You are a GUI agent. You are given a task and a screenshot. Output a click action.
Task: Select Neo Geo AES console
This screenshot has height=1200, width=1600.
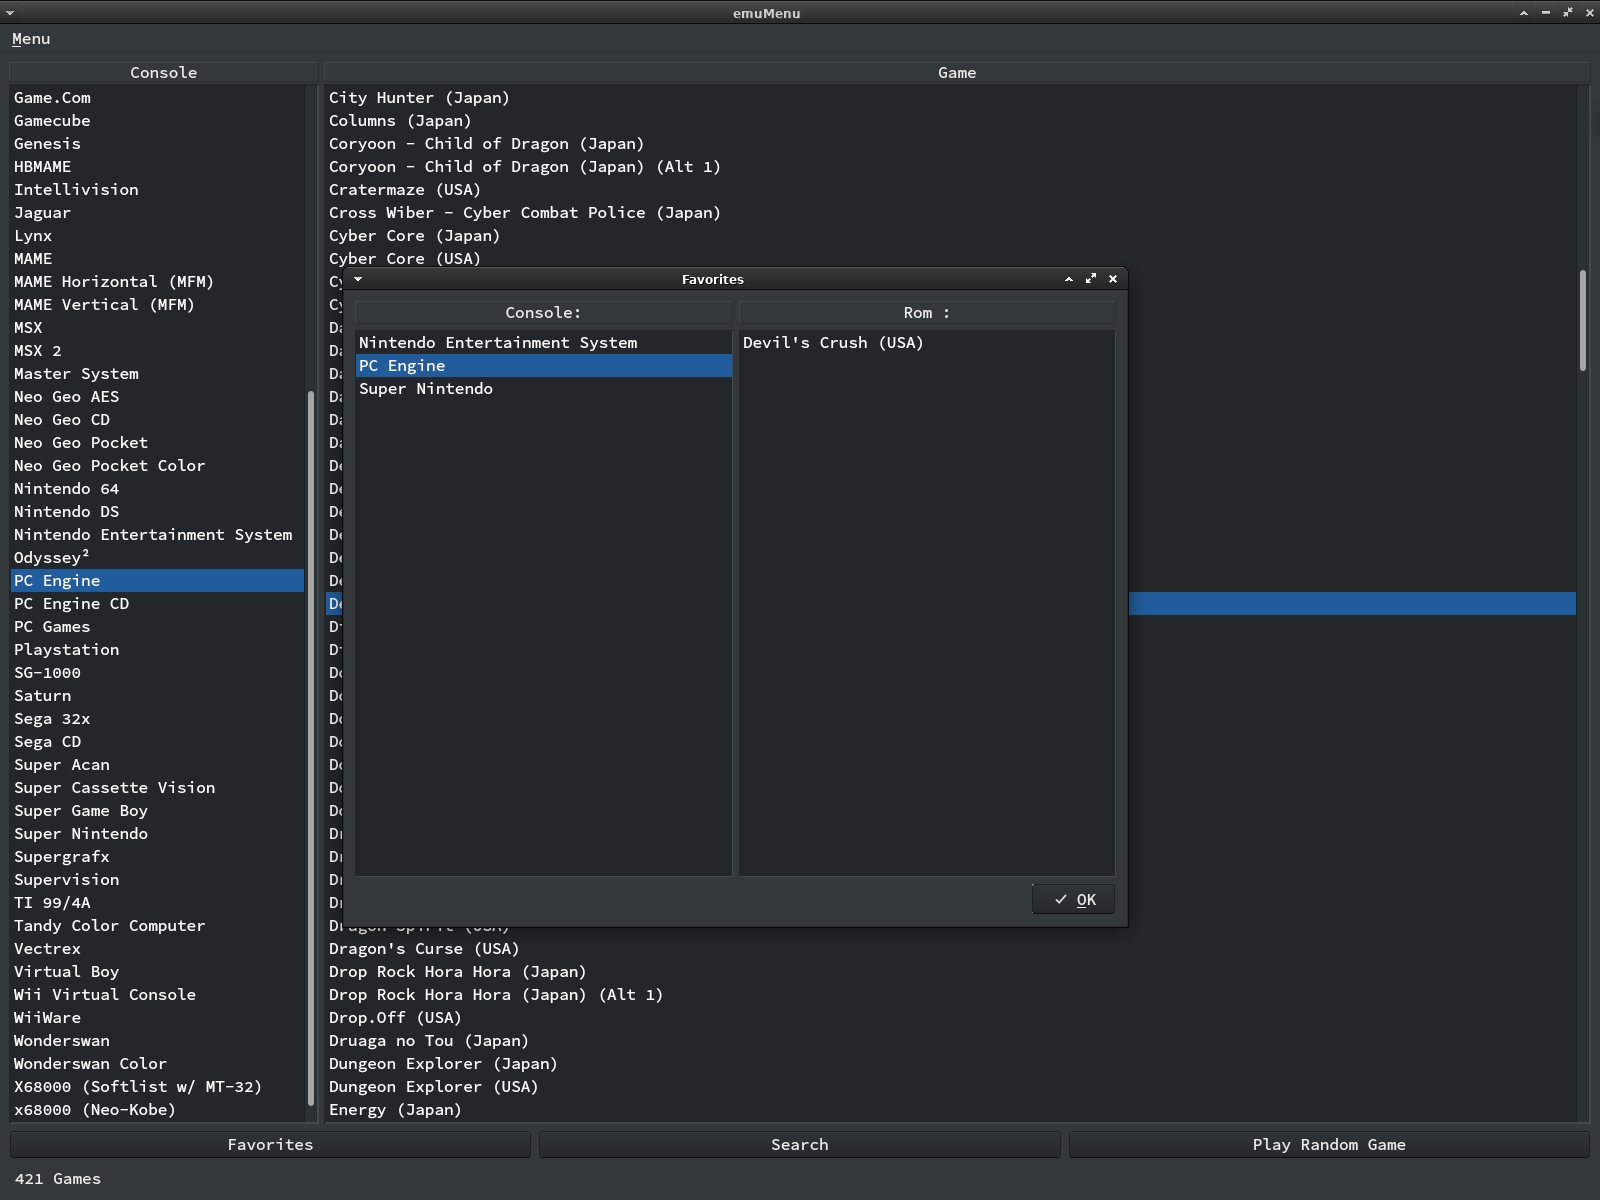point(157,397)
